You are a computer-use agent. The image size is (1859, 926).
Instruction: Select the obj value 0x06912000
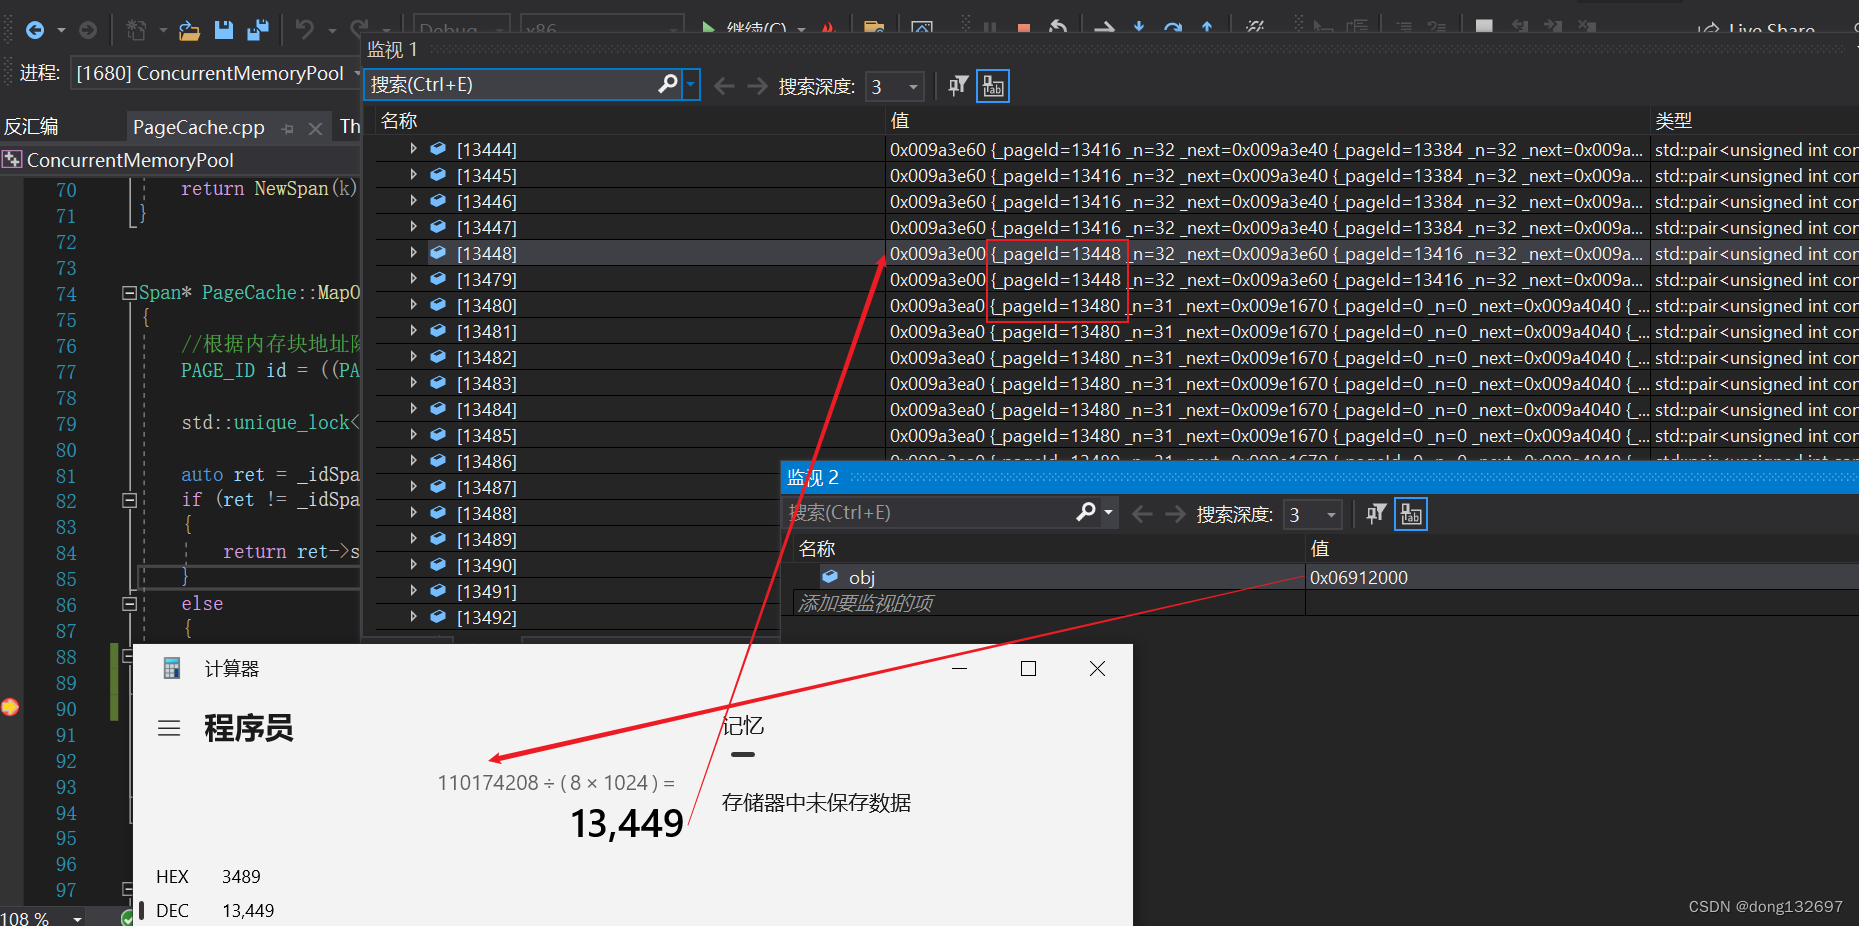coord(1359,577)
